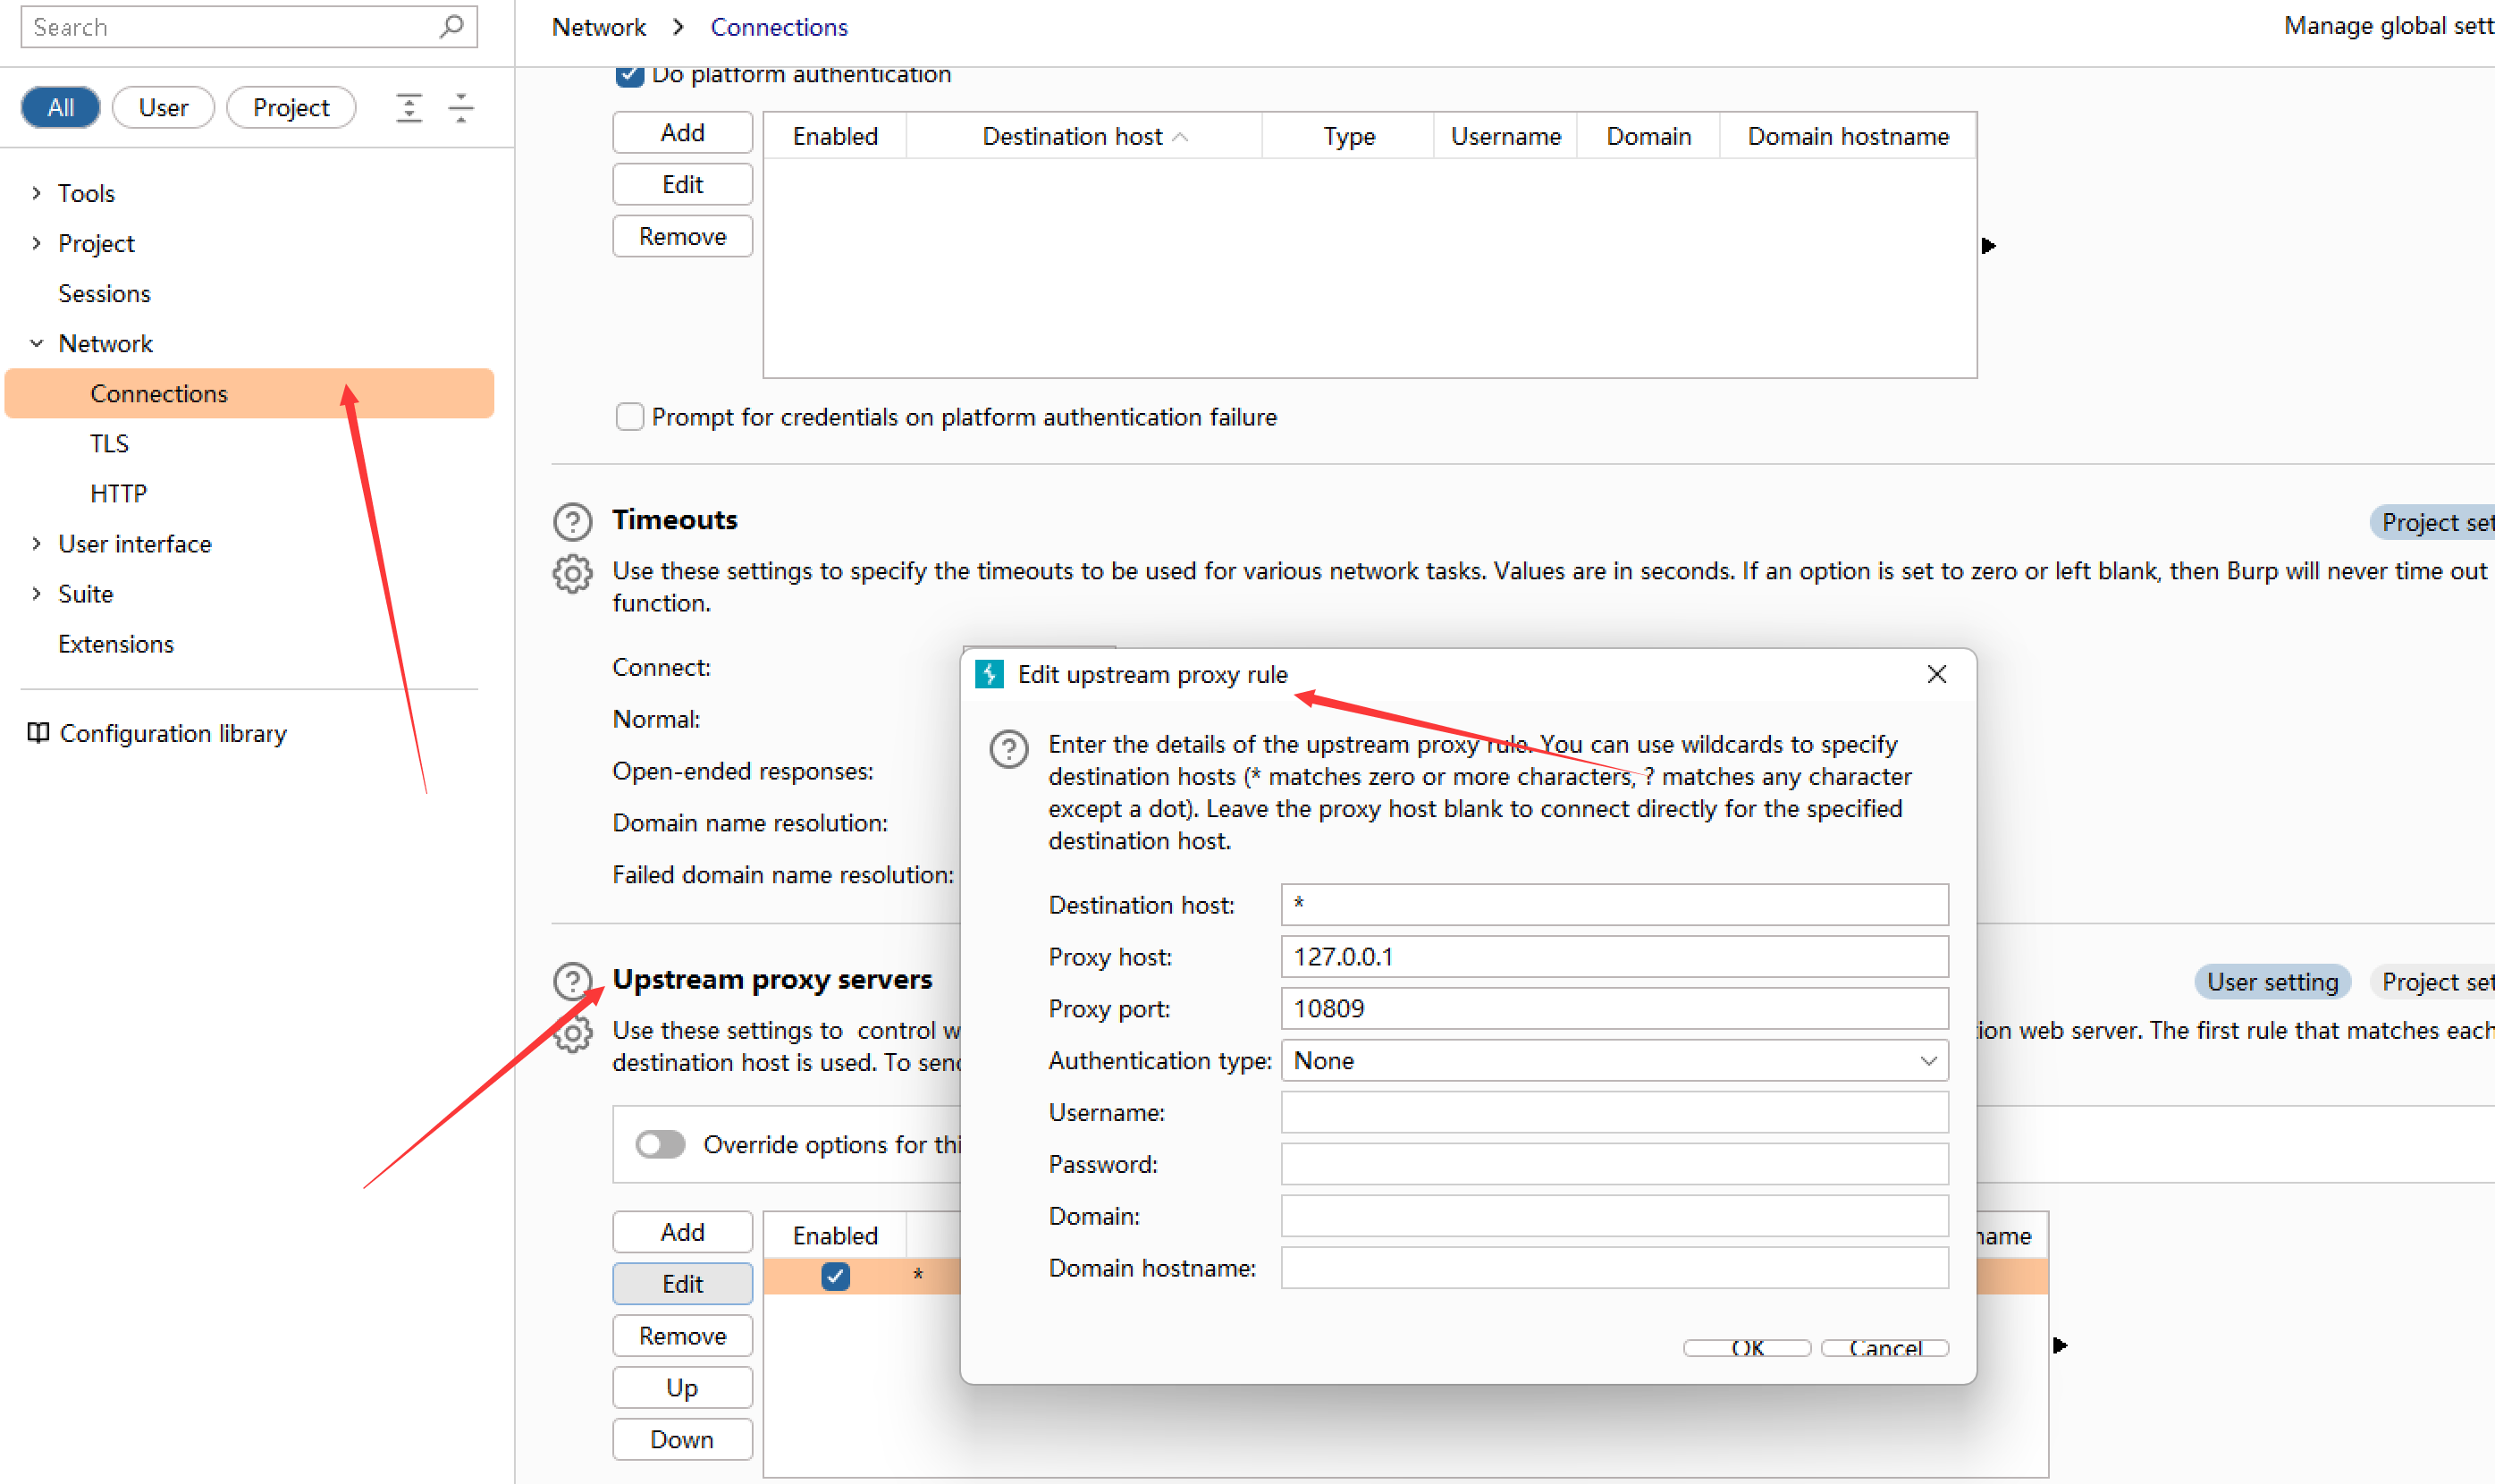2495x1484 pixels.
Task: Click the search magnifier icon
Action: (x=451, y=26)
